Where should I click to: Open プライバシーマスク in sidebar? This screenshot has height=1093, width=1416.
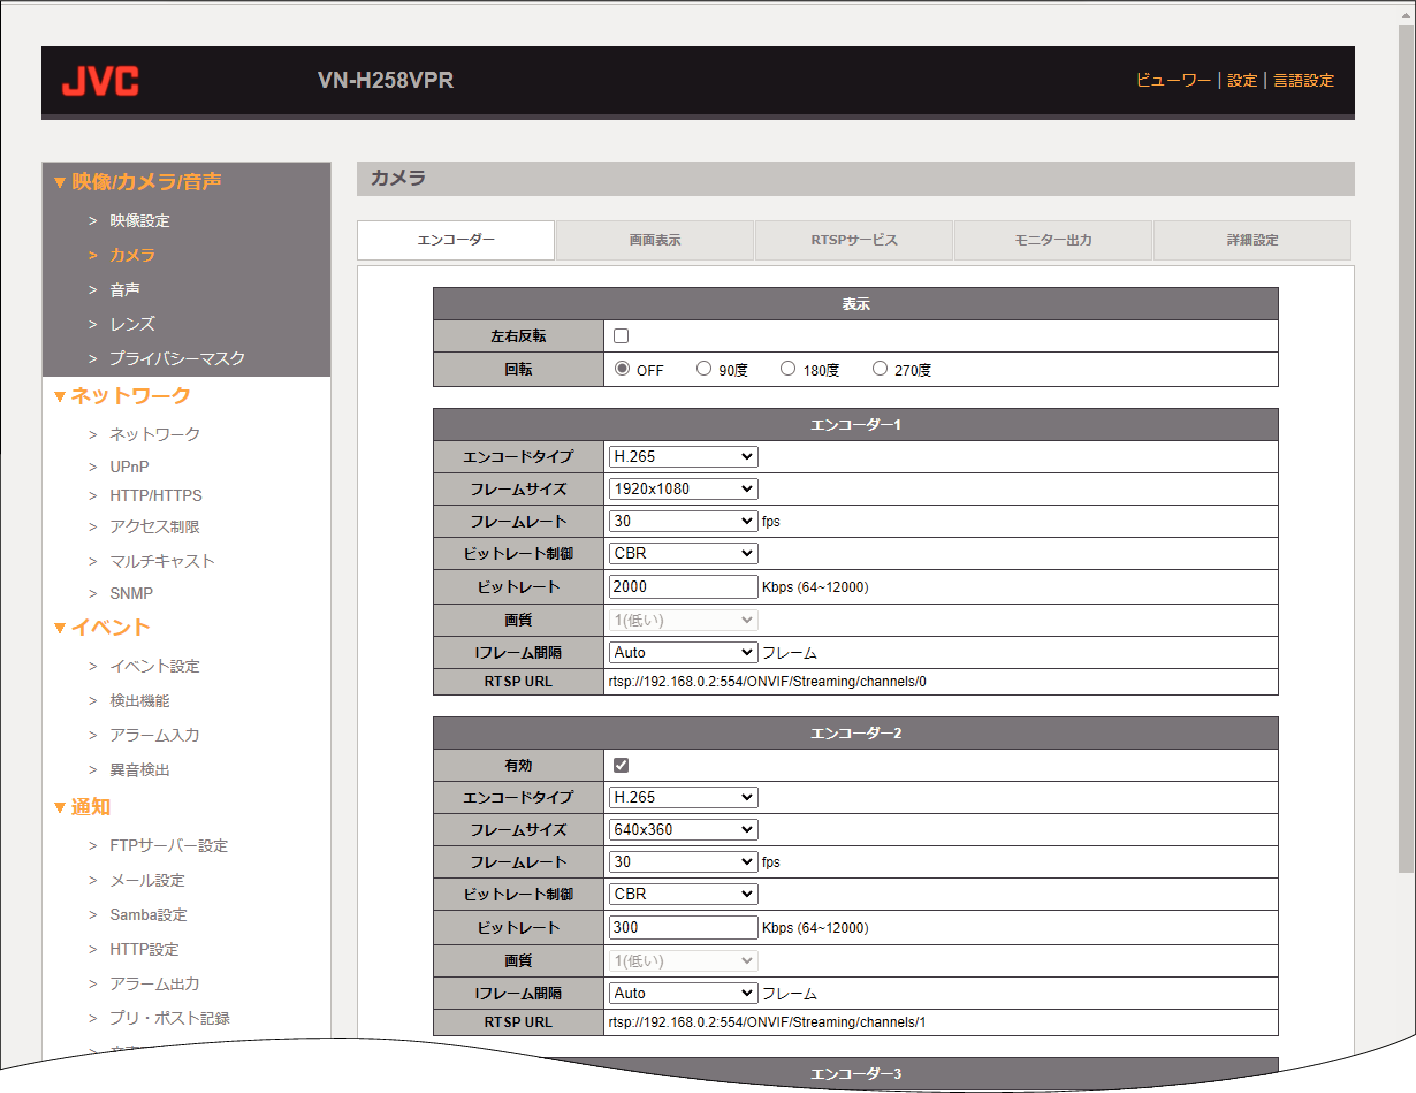177,358
